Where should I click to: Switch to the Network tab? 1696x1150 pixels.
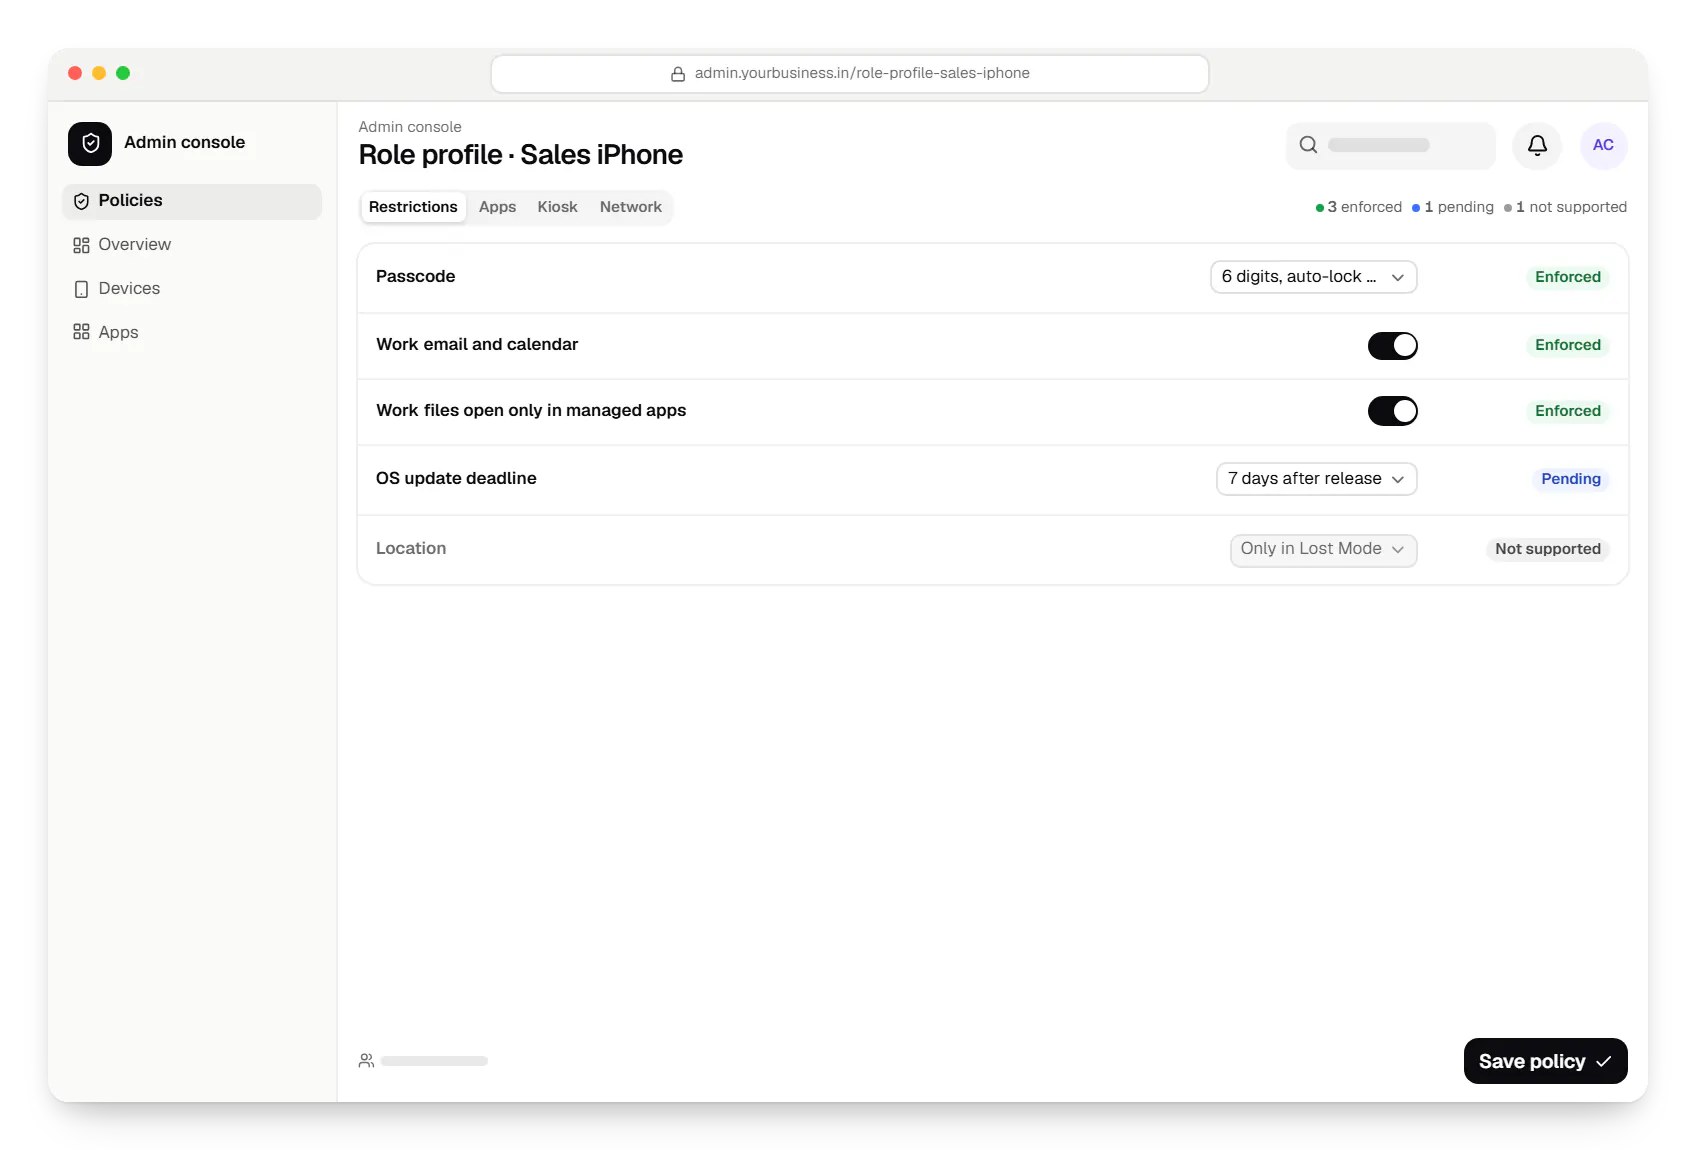pos(631,207)
